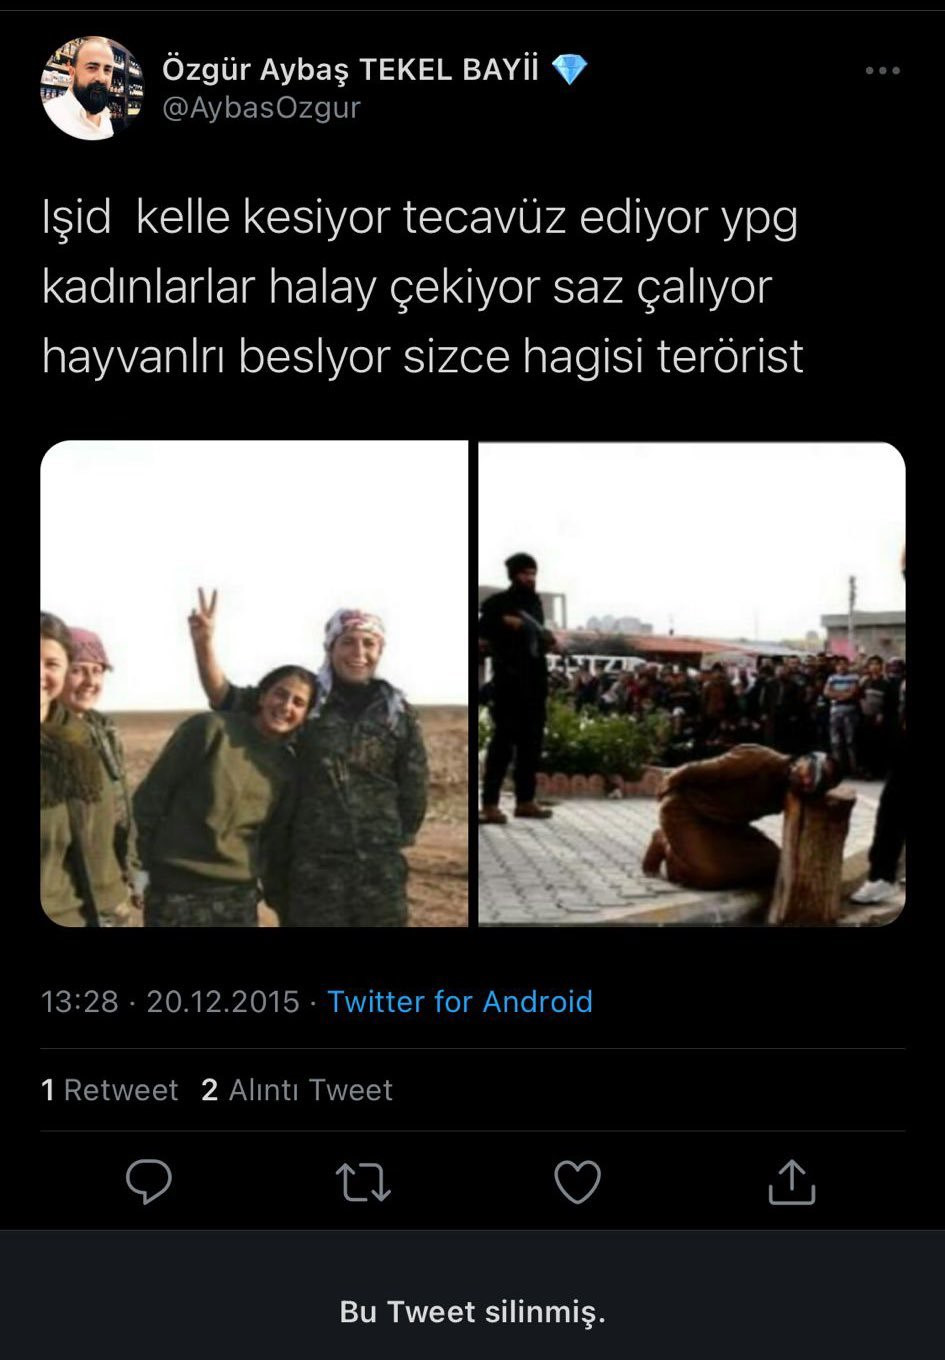This screenshot has height=1360, width=945.
Task: Open the share upload icon
Action: pos(792,1181)
